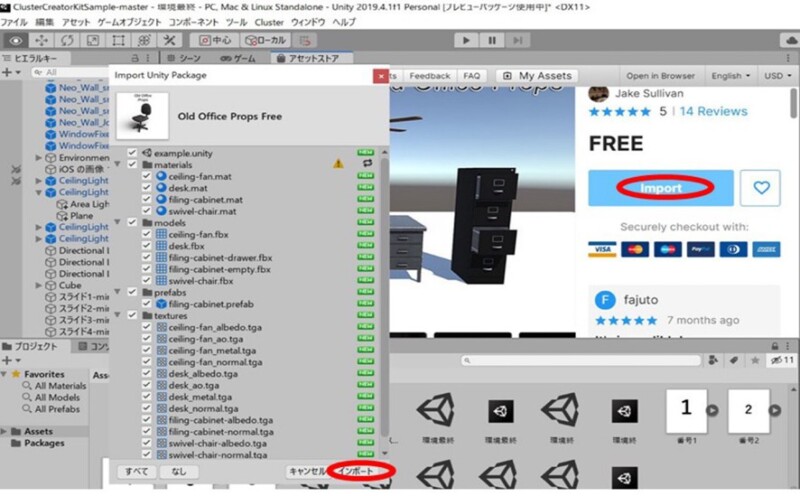Uncheck example.unity checkbox

pos(132,153)
